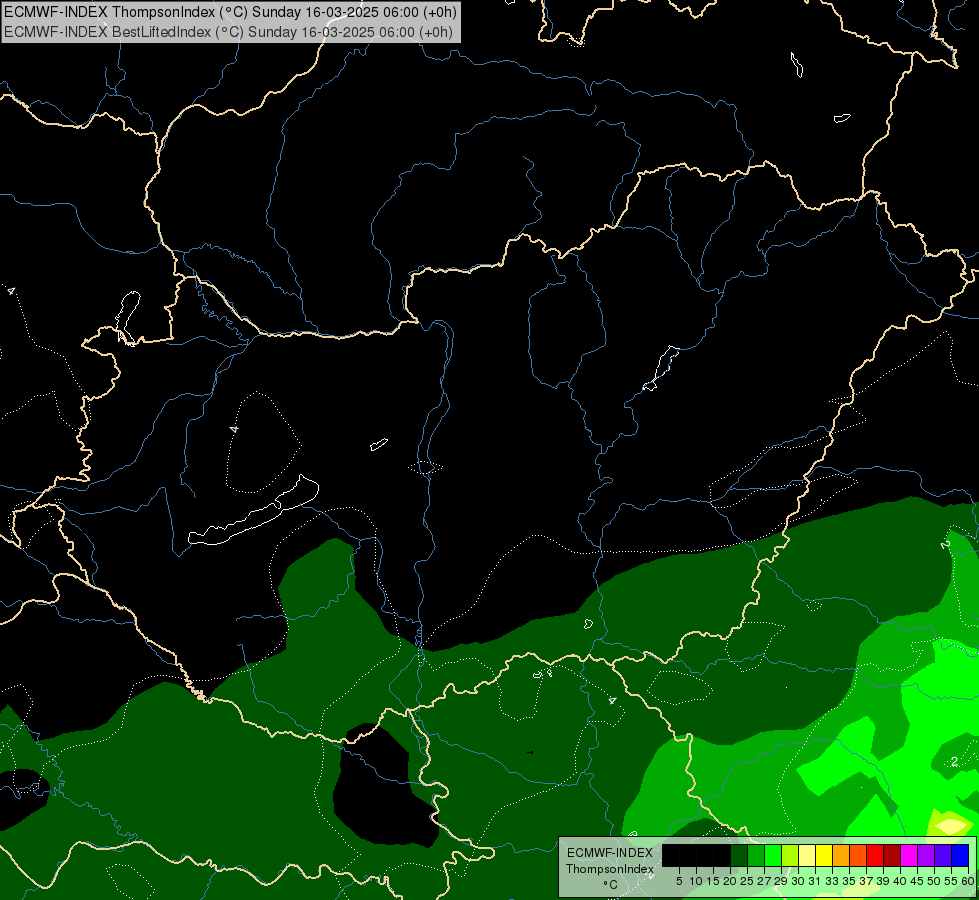Click the legend scale value "25"
This screenshot has height=900, width=979.
tap(747, 881)
